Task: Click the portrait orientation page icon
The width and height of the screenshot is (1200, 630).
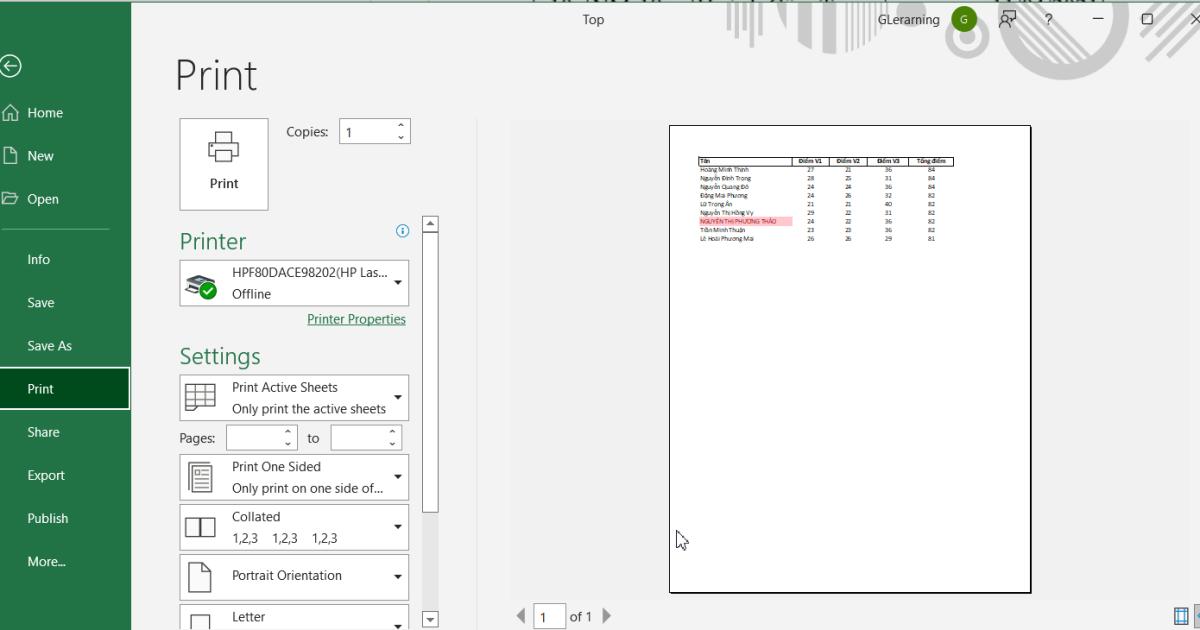Action: click(x=200, y=577)
